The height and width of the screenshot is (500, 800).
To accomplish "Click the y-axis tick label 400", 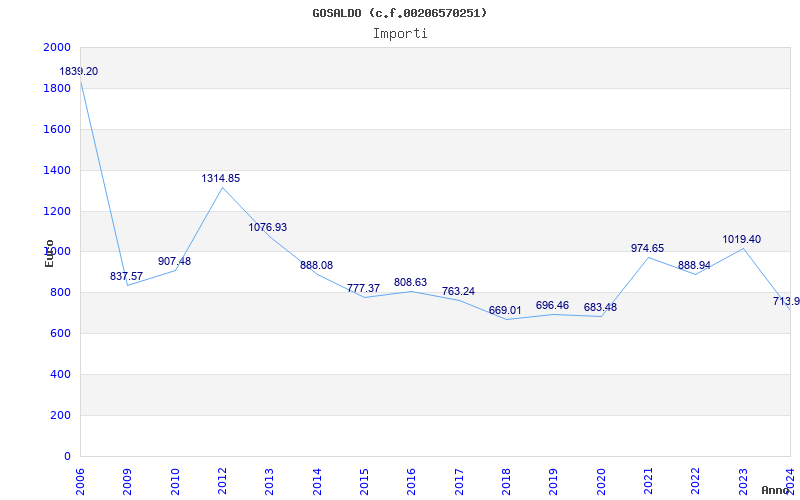I will [61, 374].
